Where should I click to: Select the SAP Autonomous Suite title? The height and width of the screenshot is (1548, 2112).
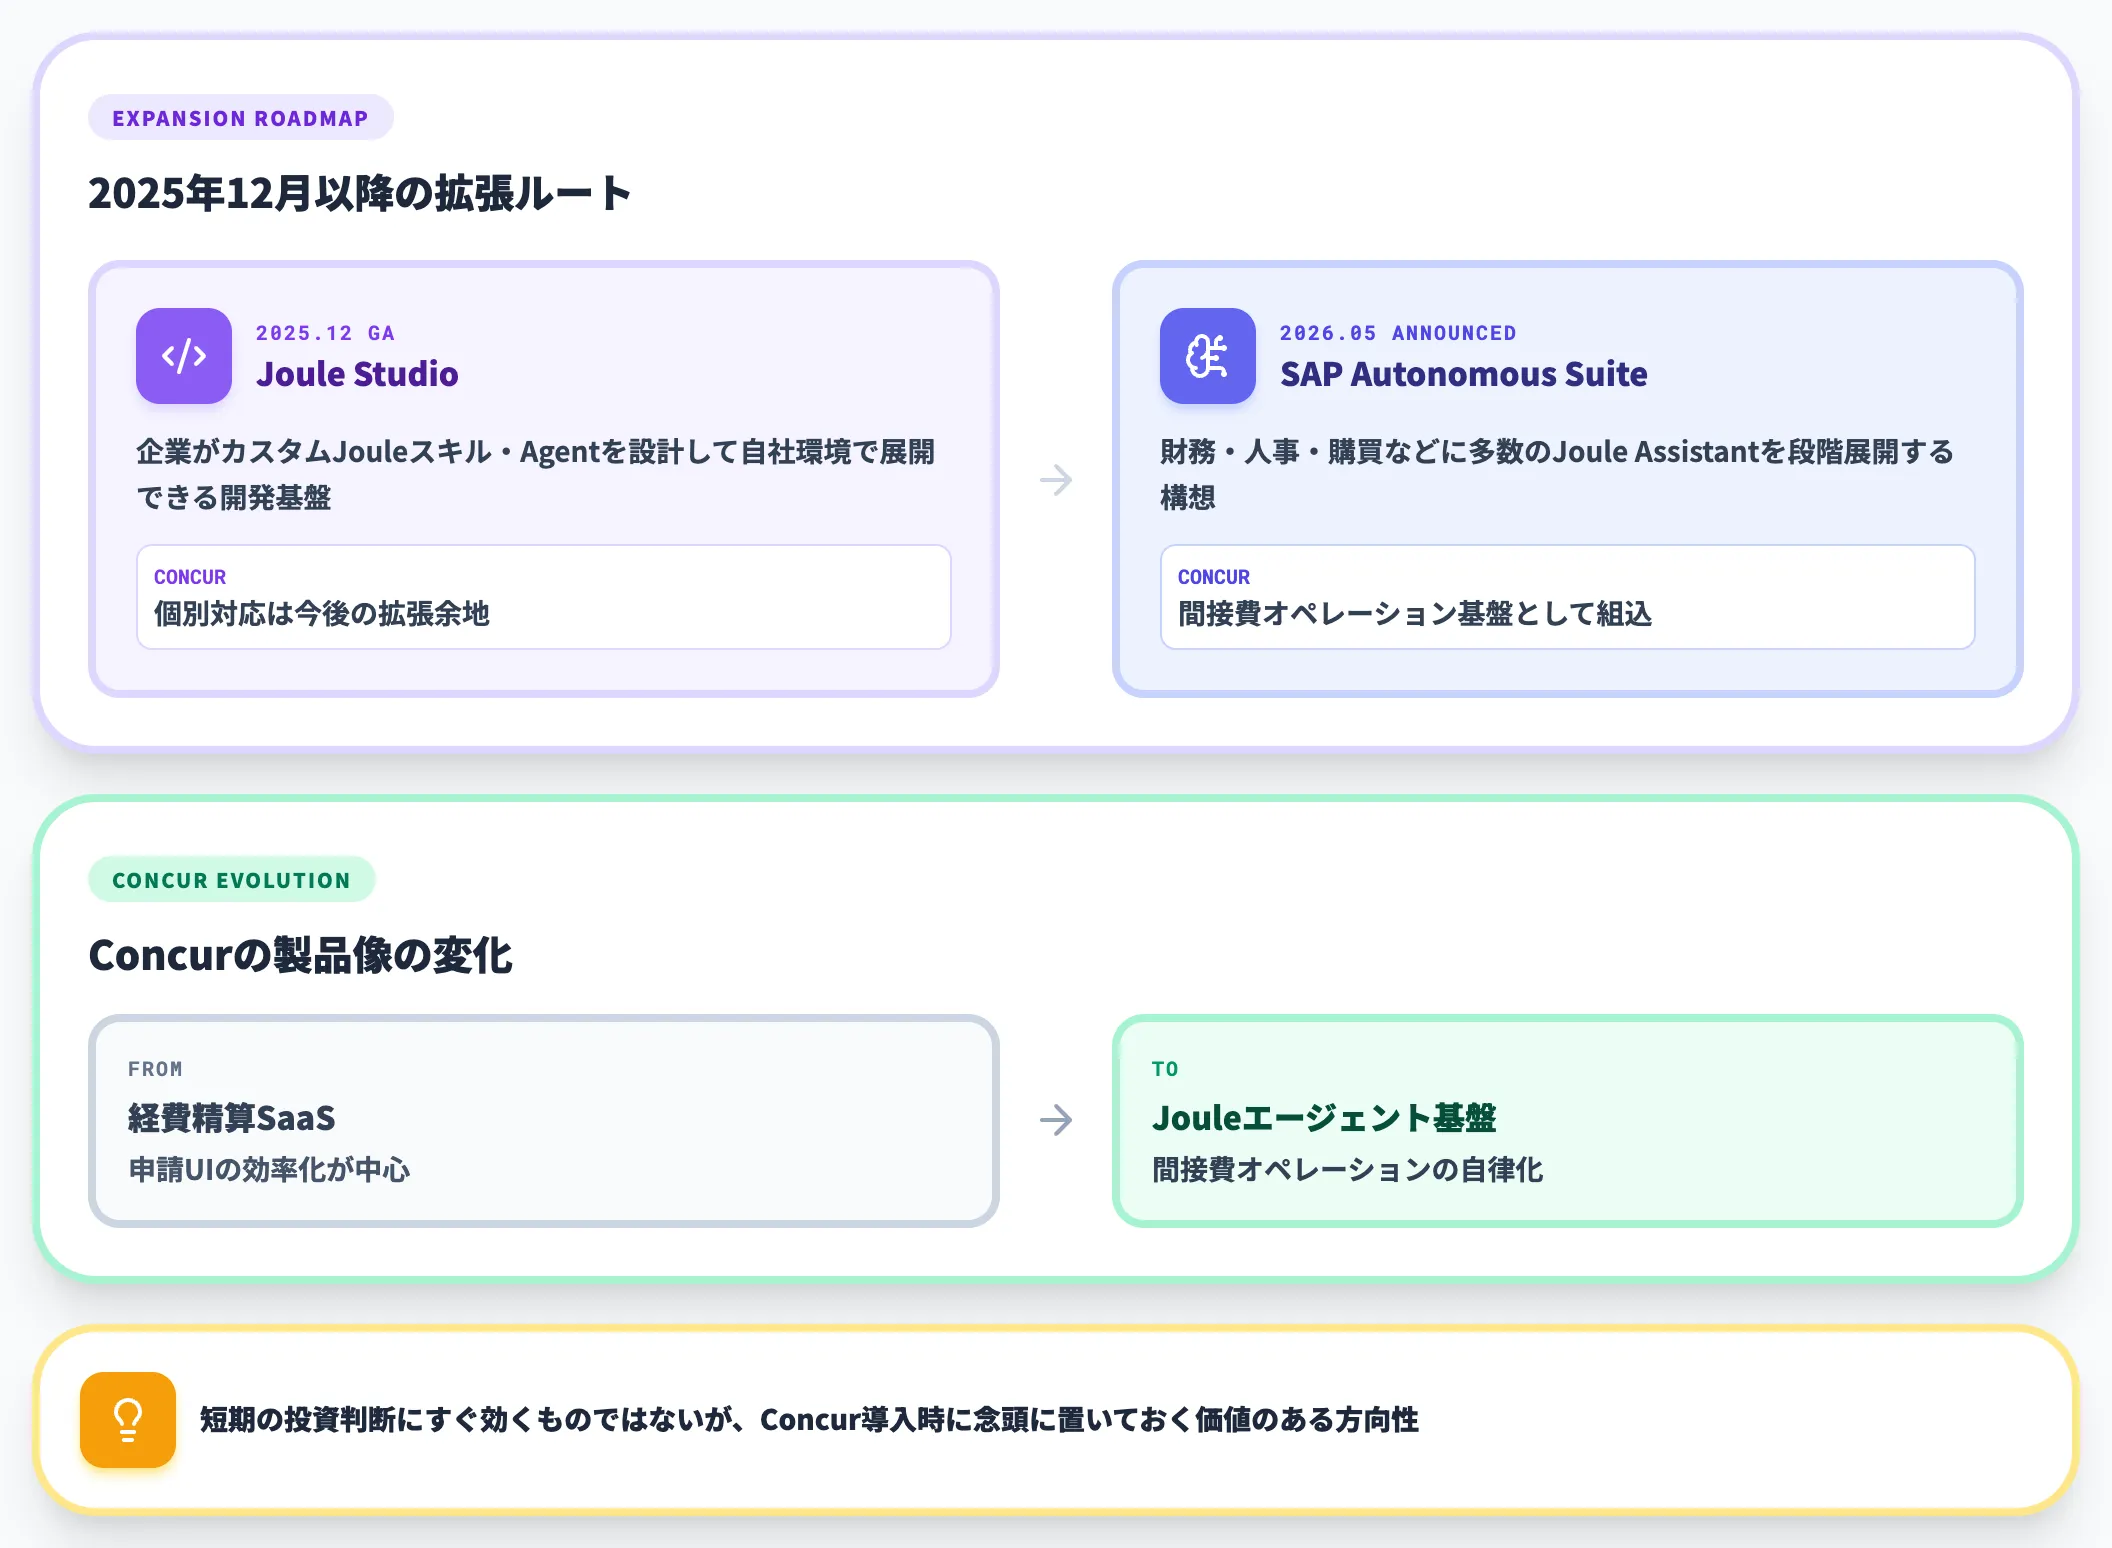[1464, 374]
